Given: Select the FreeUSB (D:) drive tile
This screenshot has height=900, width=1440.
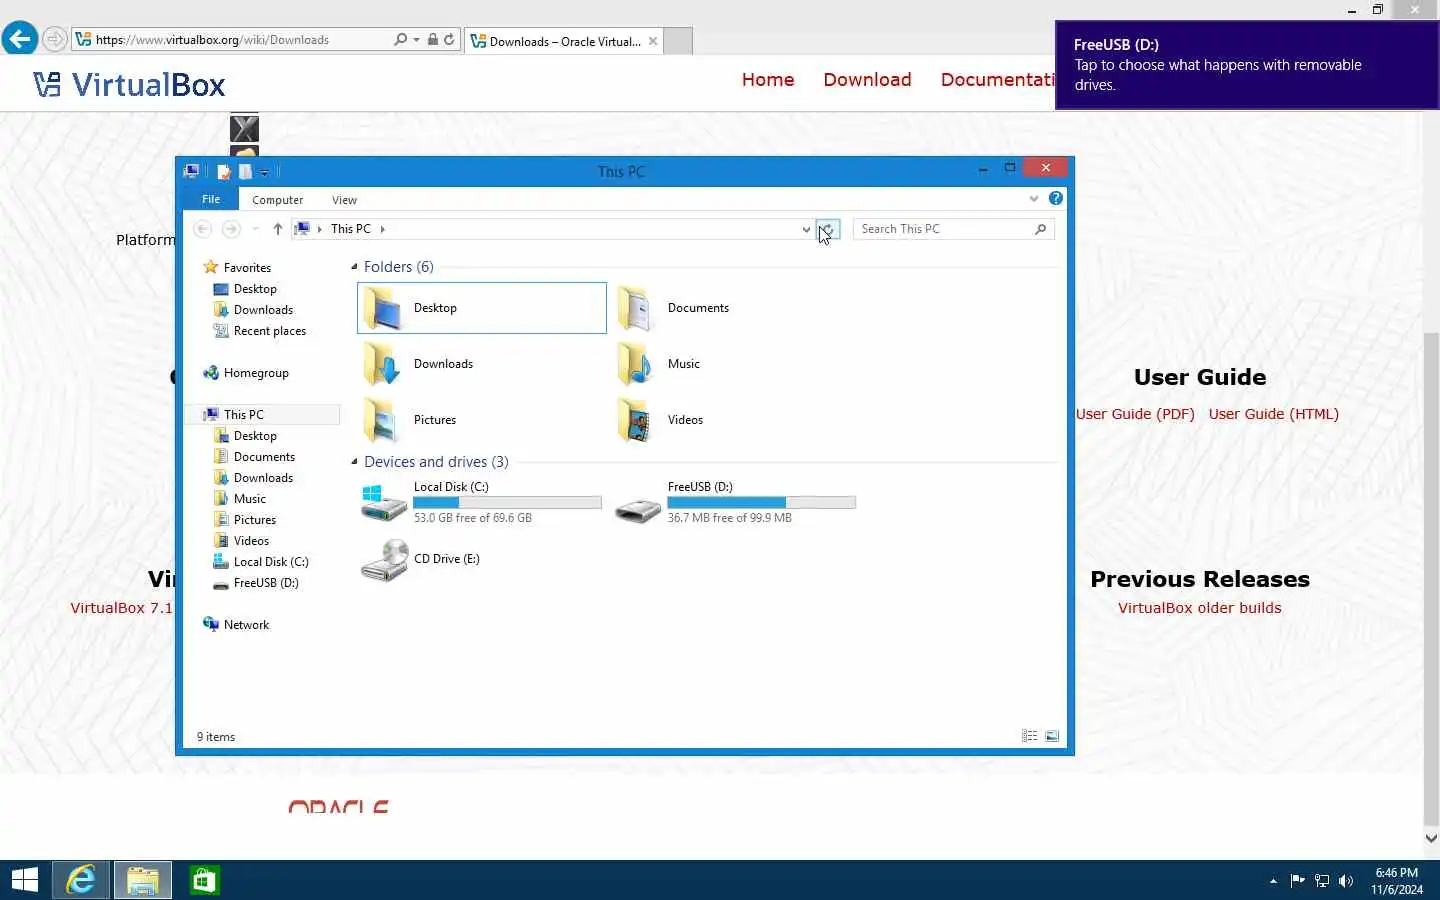Looking at the screenshot, I should coord(735,503).
